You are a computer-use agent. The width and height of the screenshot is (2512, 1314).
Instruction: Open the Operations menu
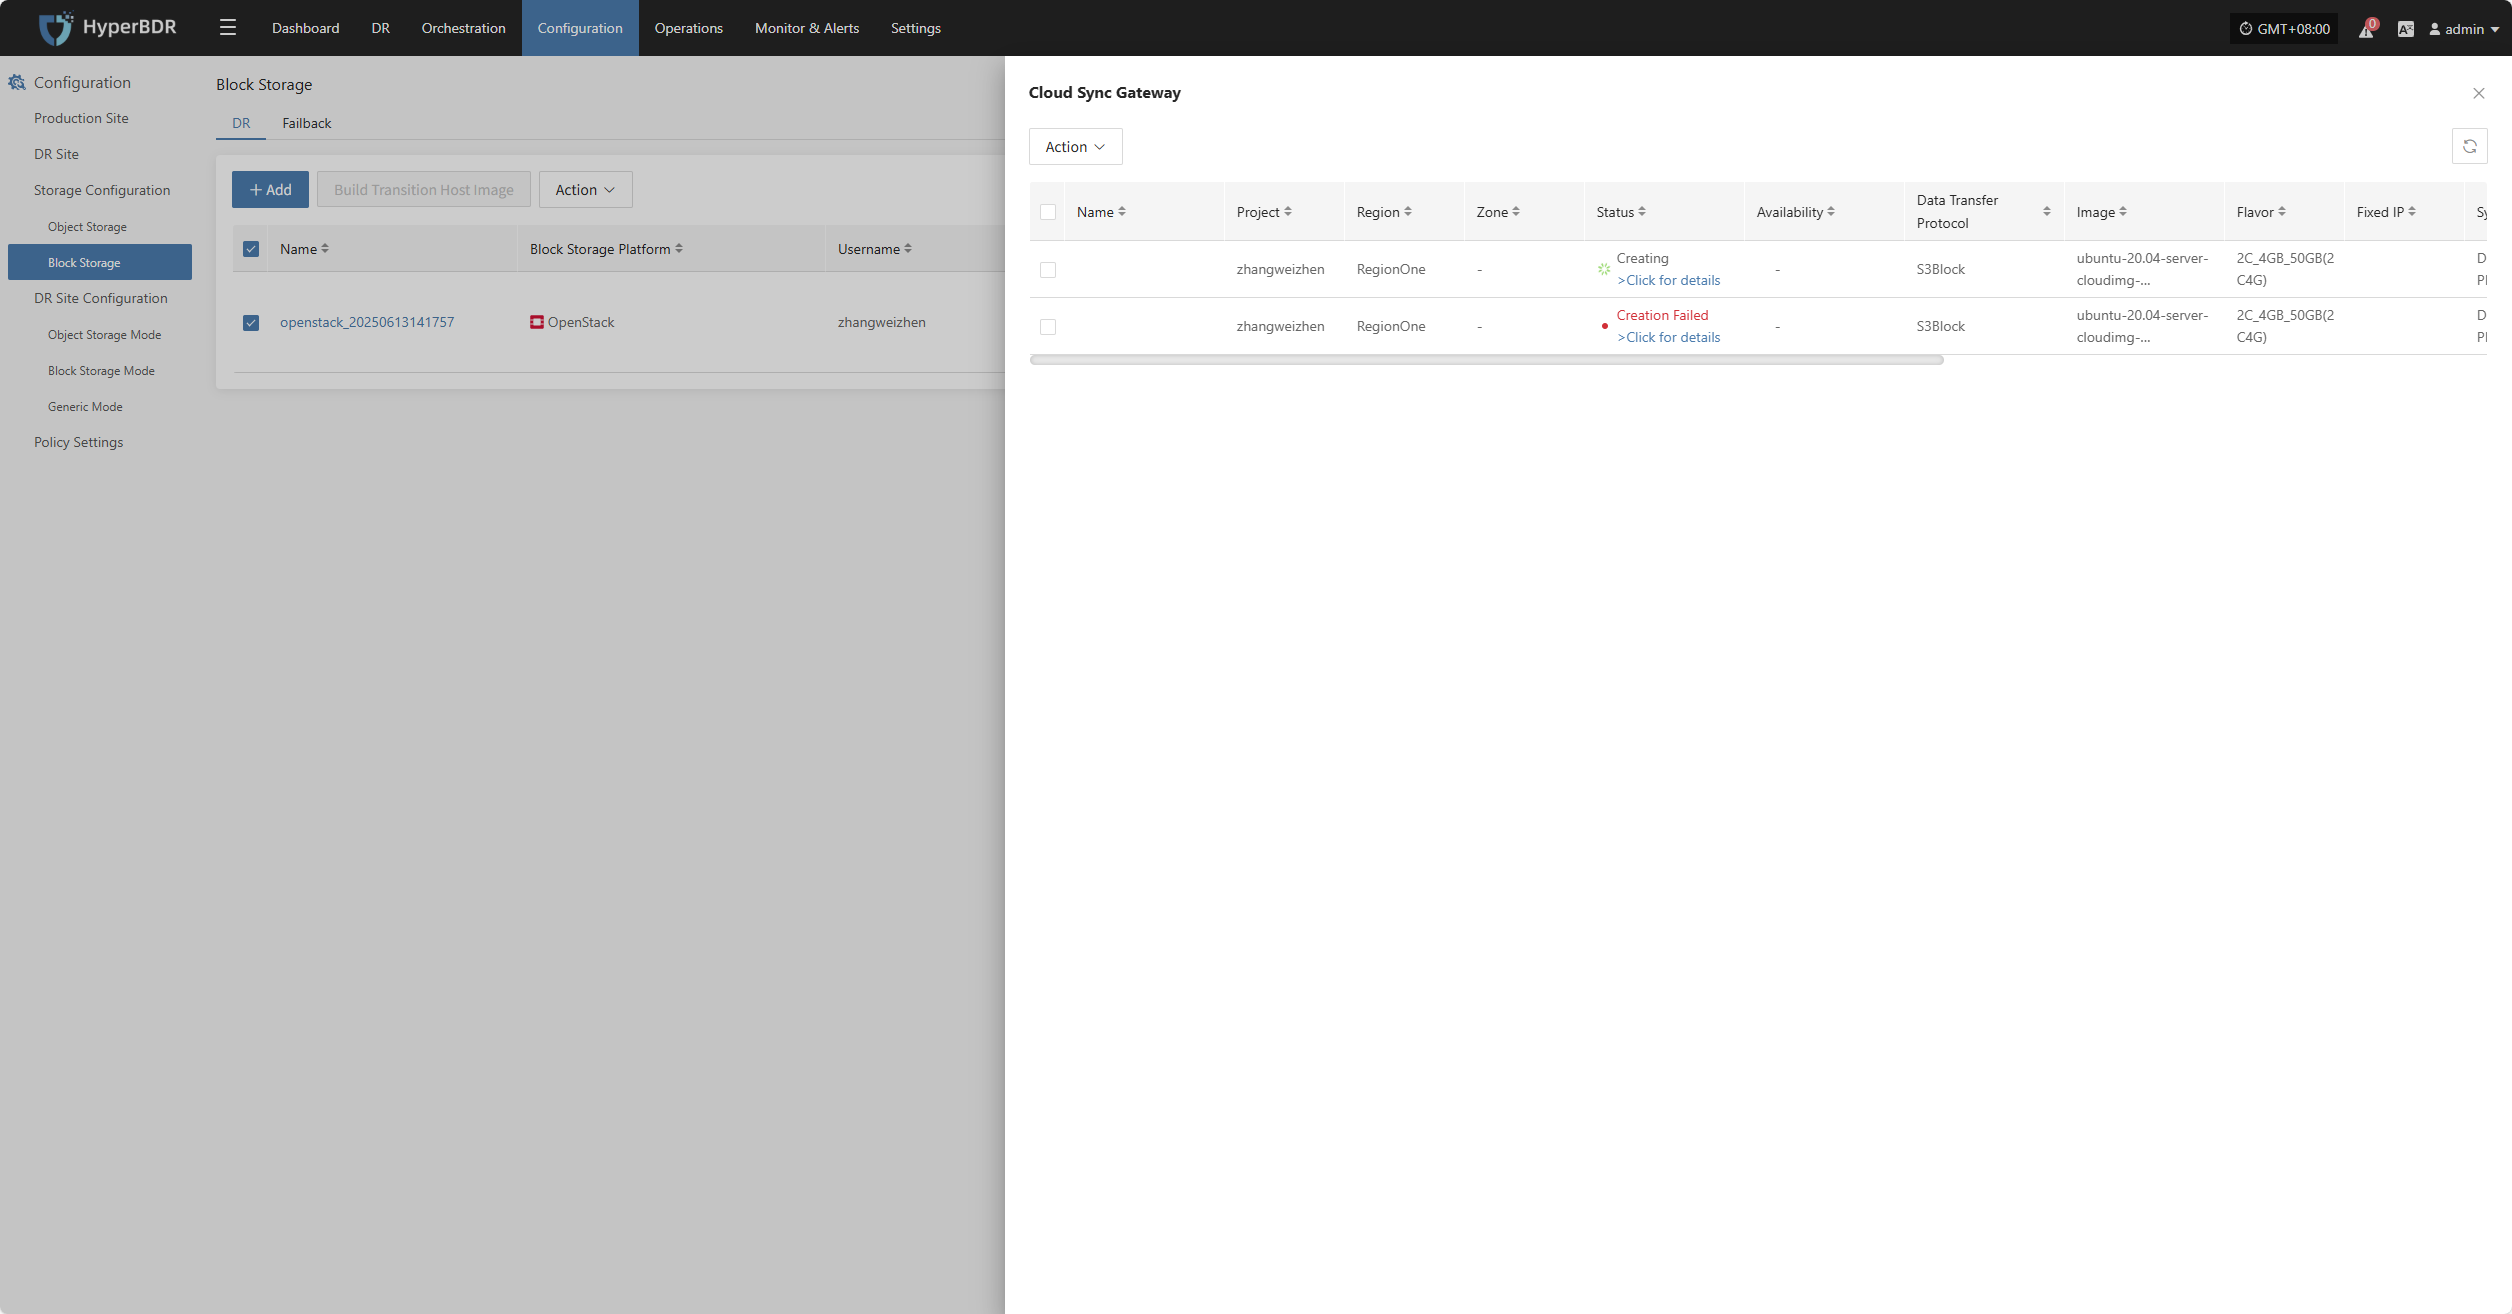pyautogui.click(x=688, y=28)
